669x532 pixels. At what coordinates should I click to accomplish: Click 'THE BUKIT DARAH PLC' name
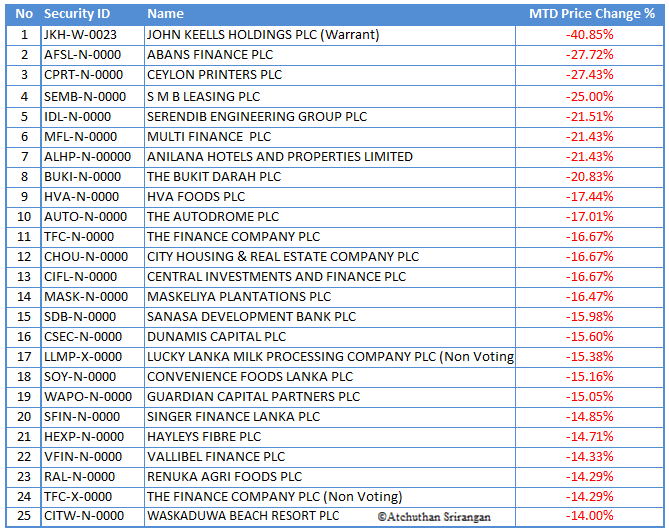[x=214, y=177]
